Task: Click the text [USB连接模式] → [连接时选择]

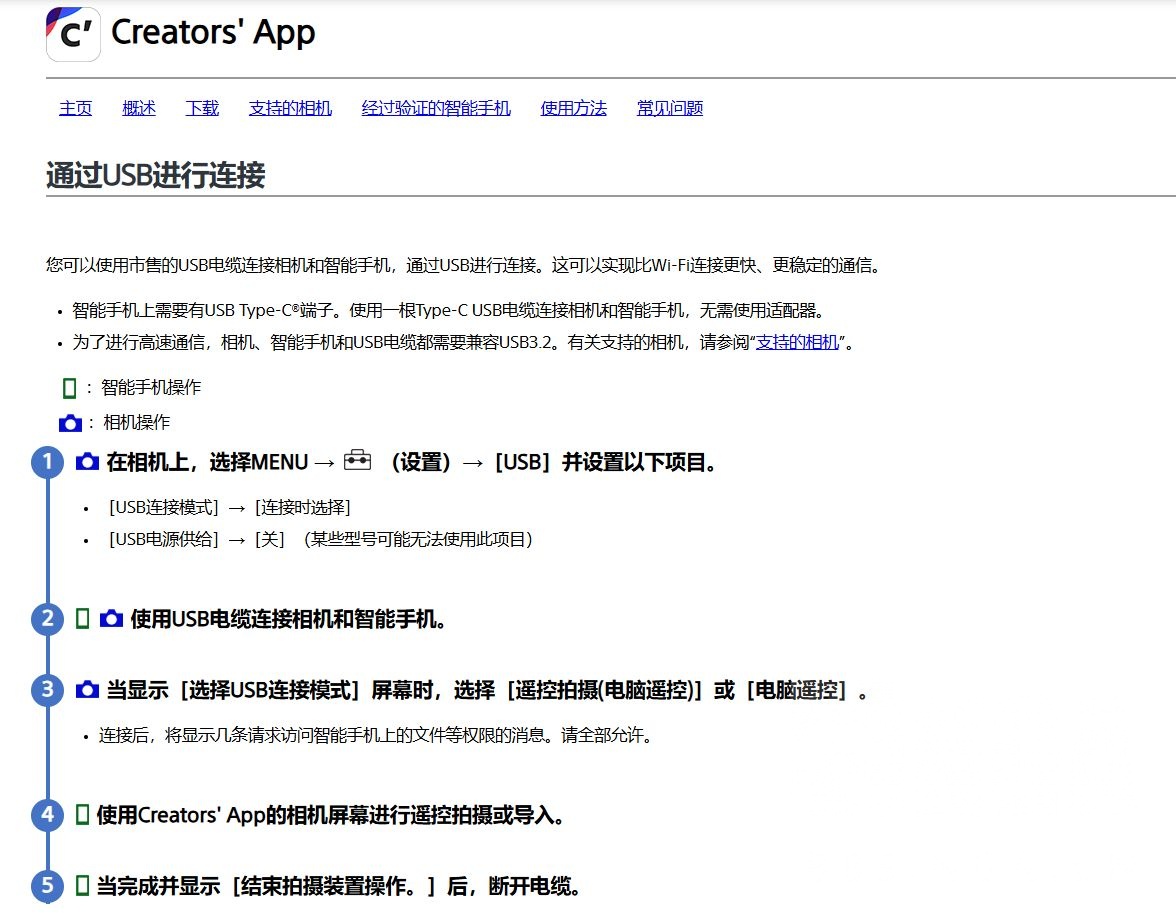Action: [229, 508]
